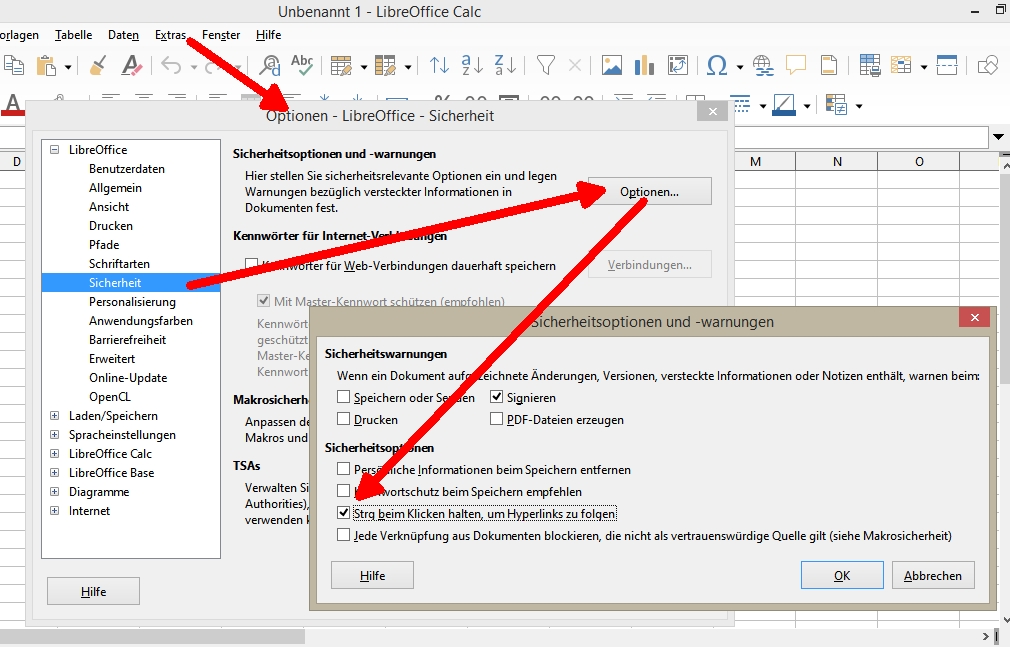The height and width of the screenshot is (647, 1010).
Task: Insert a chart via bar chart icon
Action: click(x=644, y=65)
